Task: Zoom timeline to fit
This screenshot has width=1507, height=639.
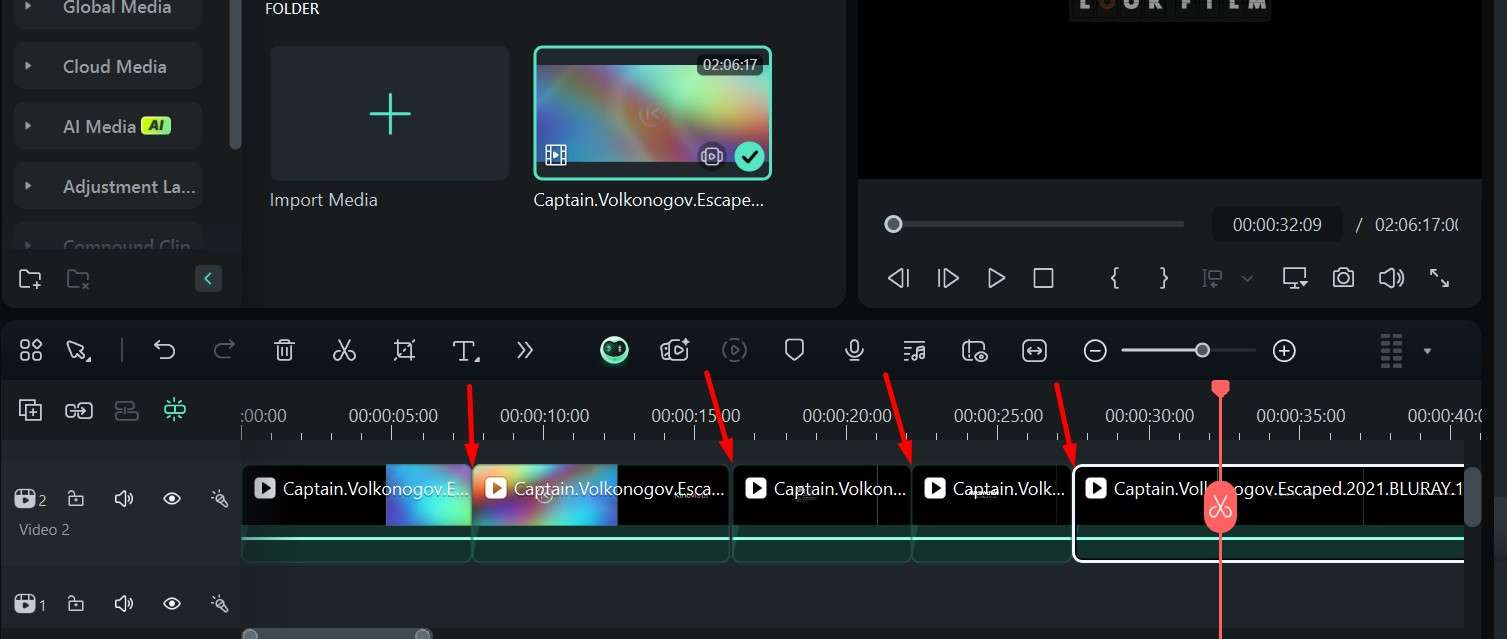Action: coord(1034,350)
